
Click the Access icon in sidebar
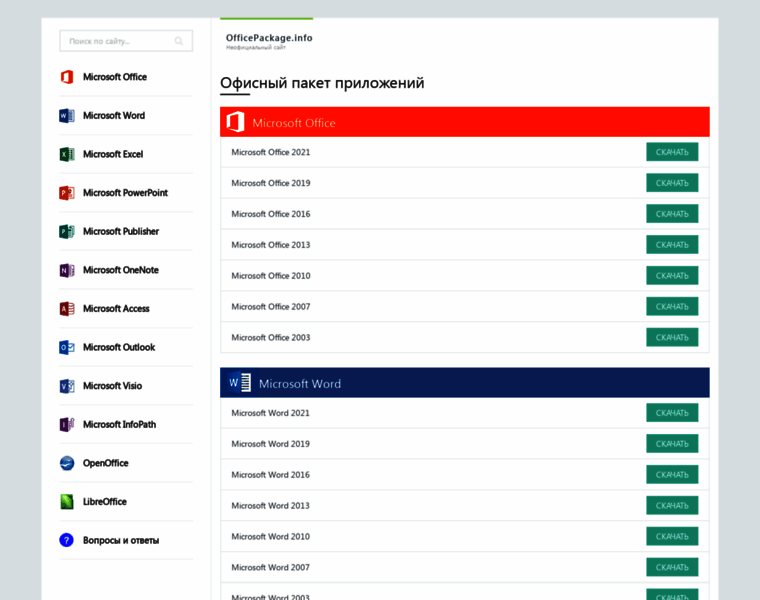click(67, 309)
